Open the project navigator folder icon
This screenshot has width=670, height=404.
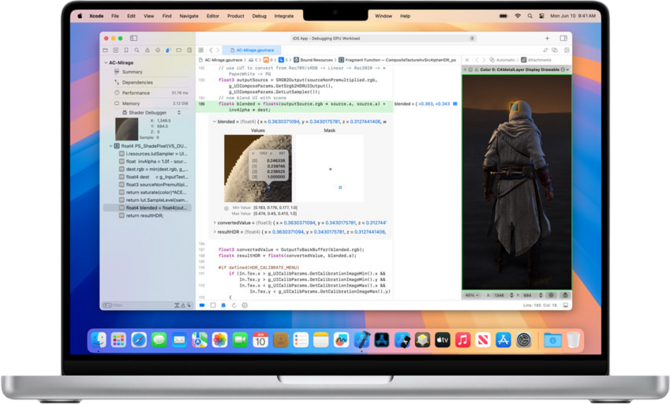[105, 50]
